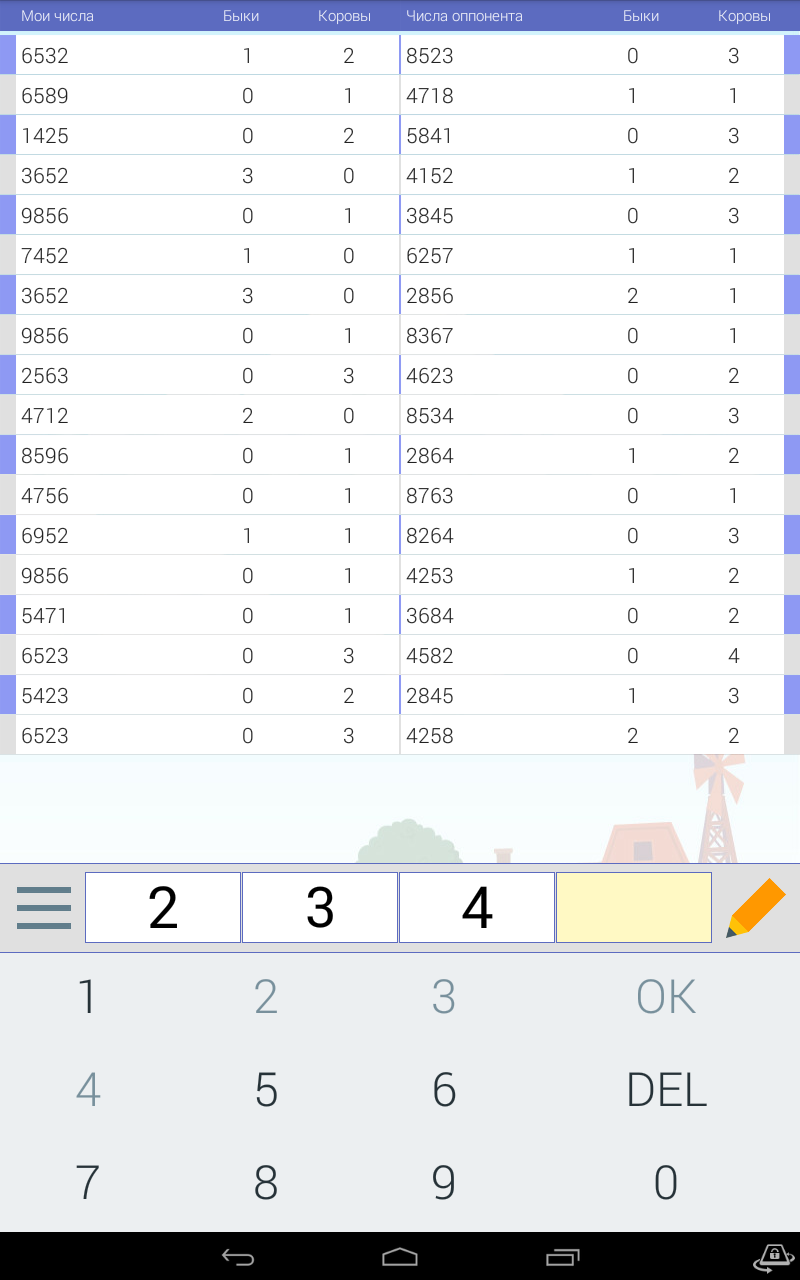
Task: Tap the greyed keypad digit 2
Action: (266, 997)
